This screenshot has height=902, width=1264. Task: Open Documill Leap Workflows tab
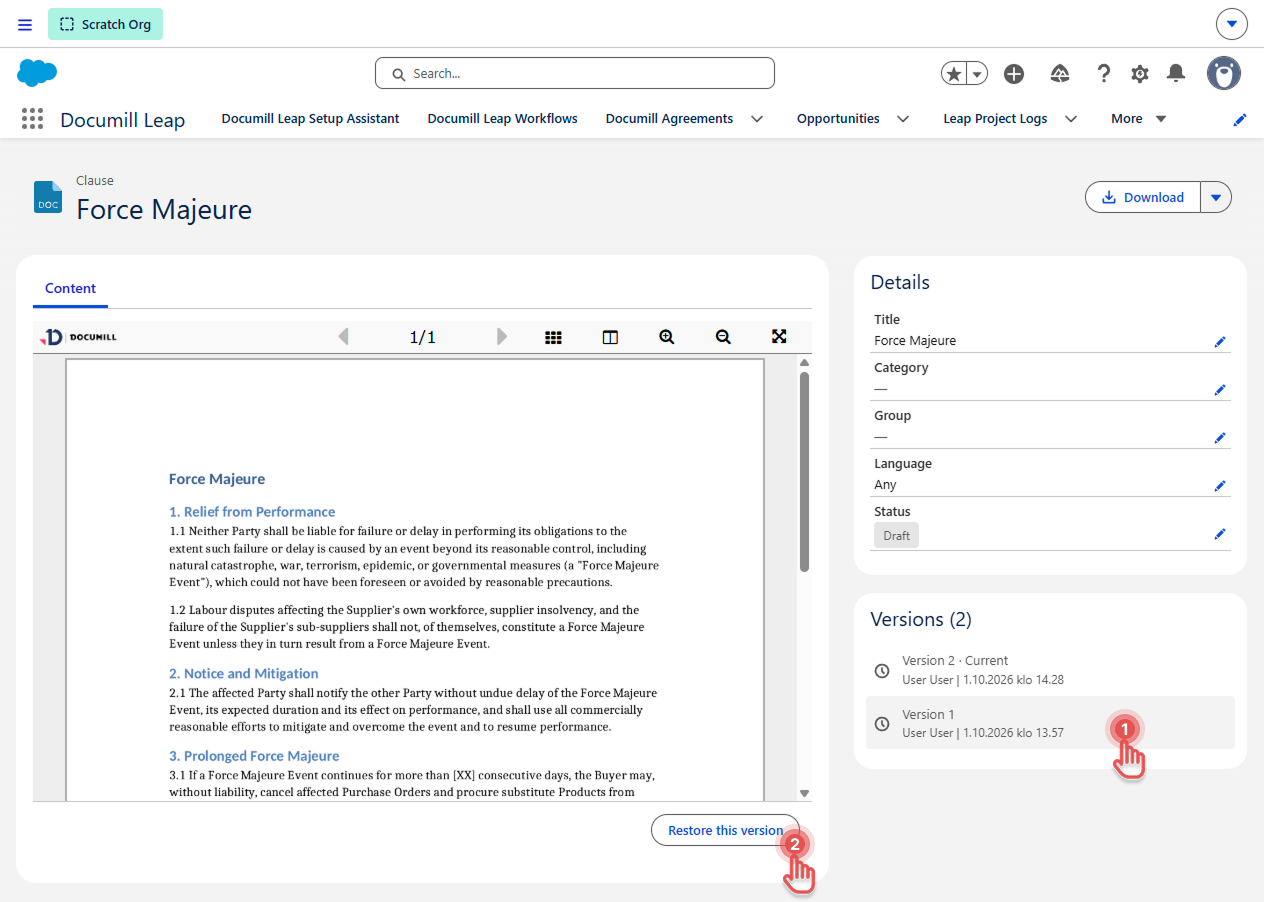click(503, 119)
